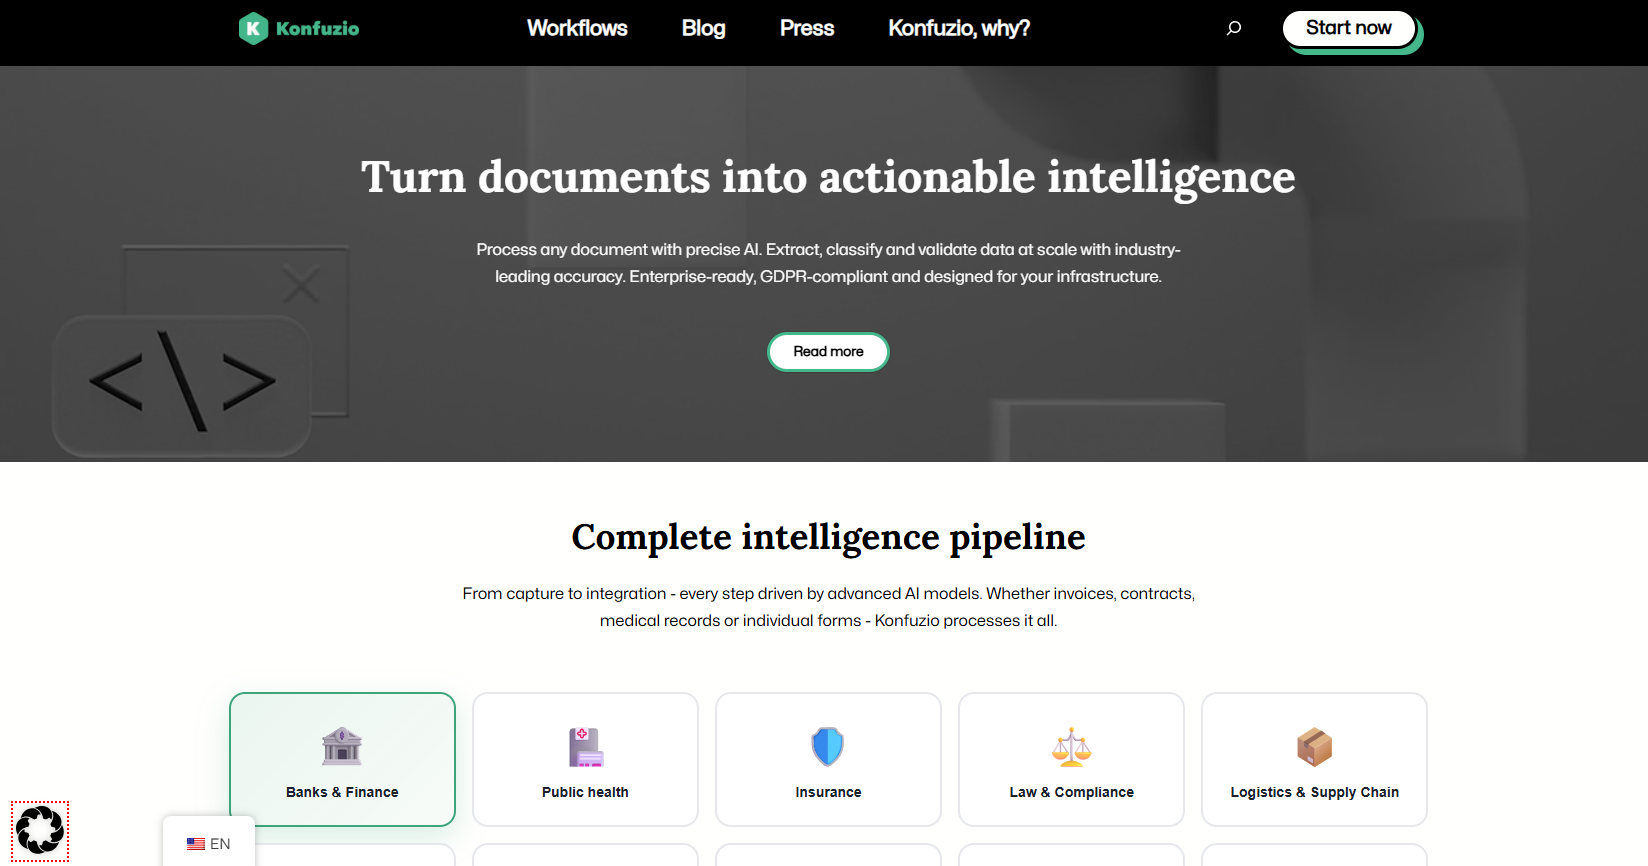Open the Workflows menu
This screenshot has width=1648, height=866.
point(577,28)
